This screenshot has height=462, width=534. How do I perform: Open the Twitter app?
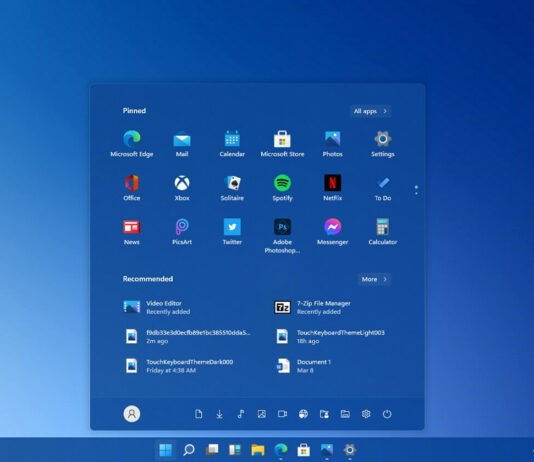[x=232, y=232]
